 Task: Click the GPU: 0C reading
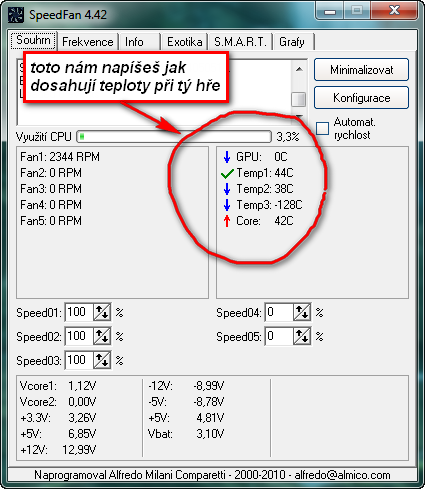click(x=262, y=157)
